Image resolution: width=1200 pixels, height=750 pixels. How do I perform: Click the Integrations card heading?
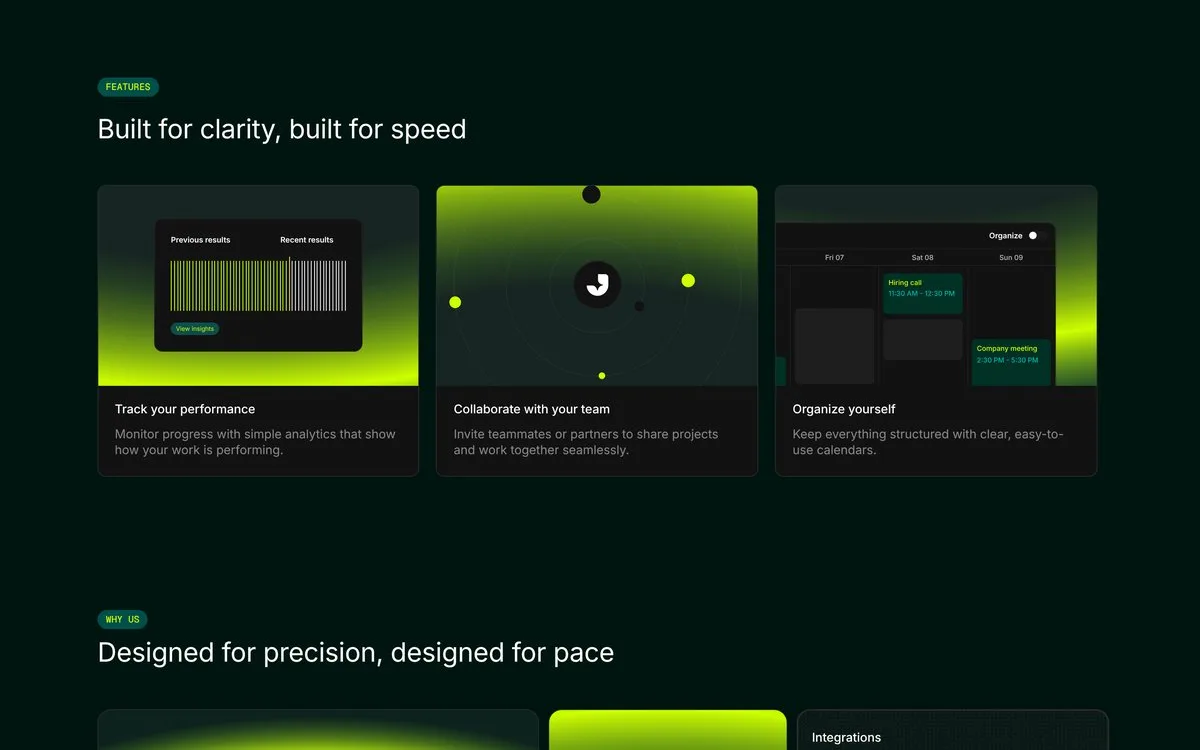[x=846, y=737]
